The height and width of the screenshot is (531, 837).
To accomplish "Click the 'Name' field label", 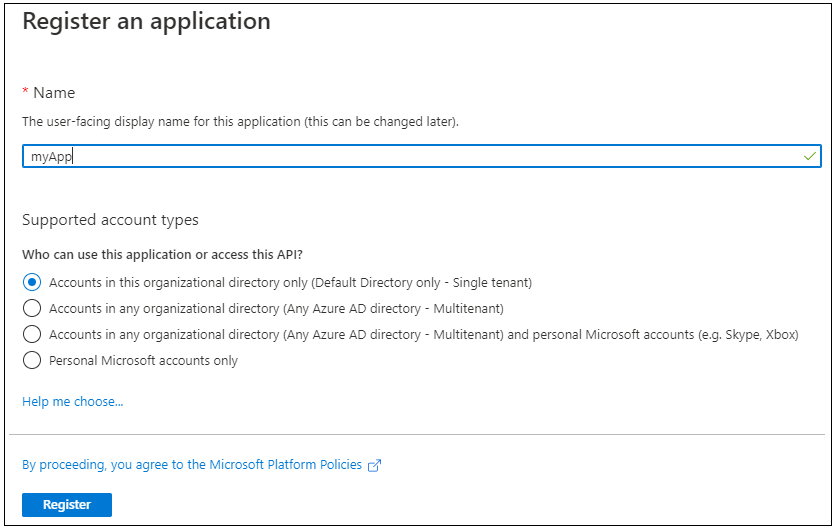I will click(54, 92).
